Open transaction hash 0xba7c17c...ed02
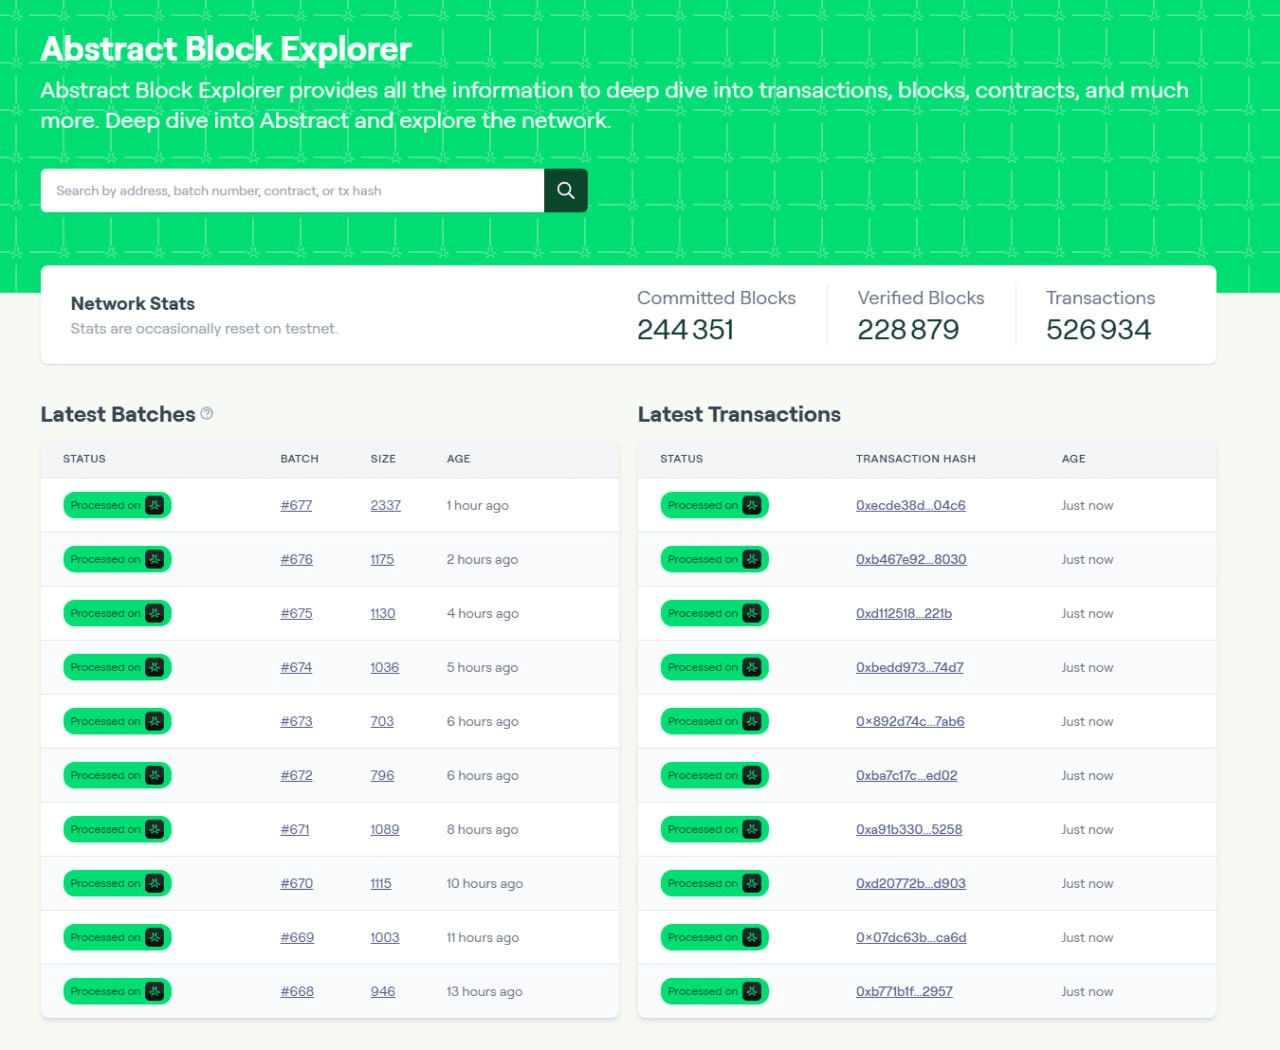Screen dimensions: 1280x1050 coord(907,775)
